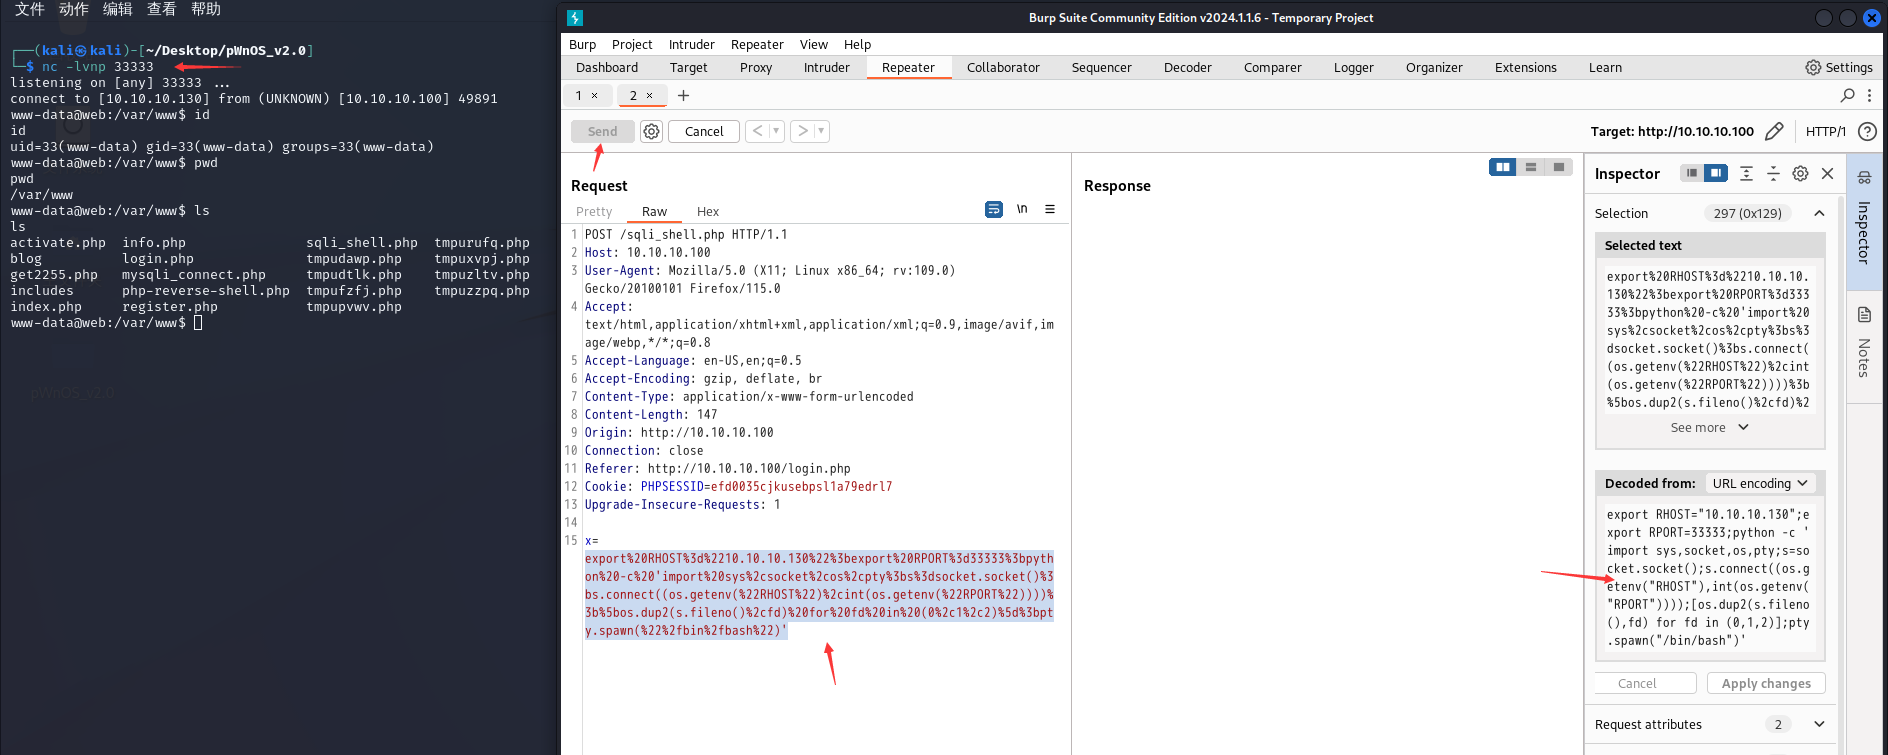Open terminal 帮助 (Help) menu
This screenshot has width=1888, height=755.
click(206, 9)
